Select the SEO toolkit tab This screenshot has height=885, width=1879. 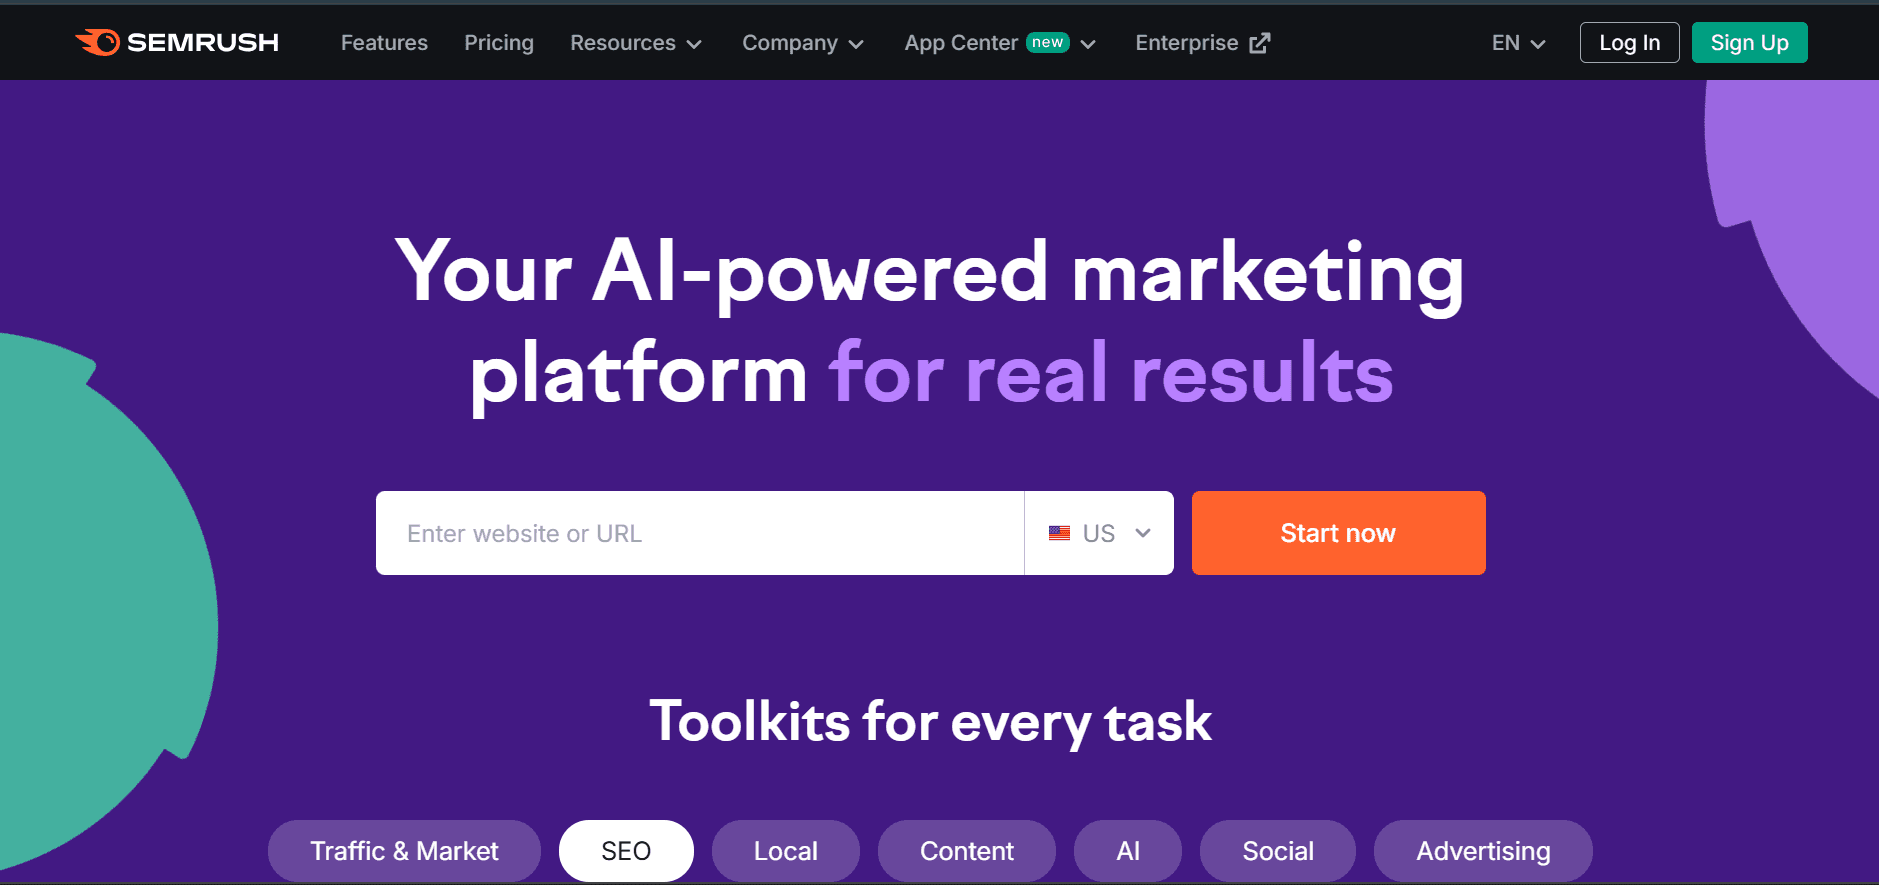625,850
